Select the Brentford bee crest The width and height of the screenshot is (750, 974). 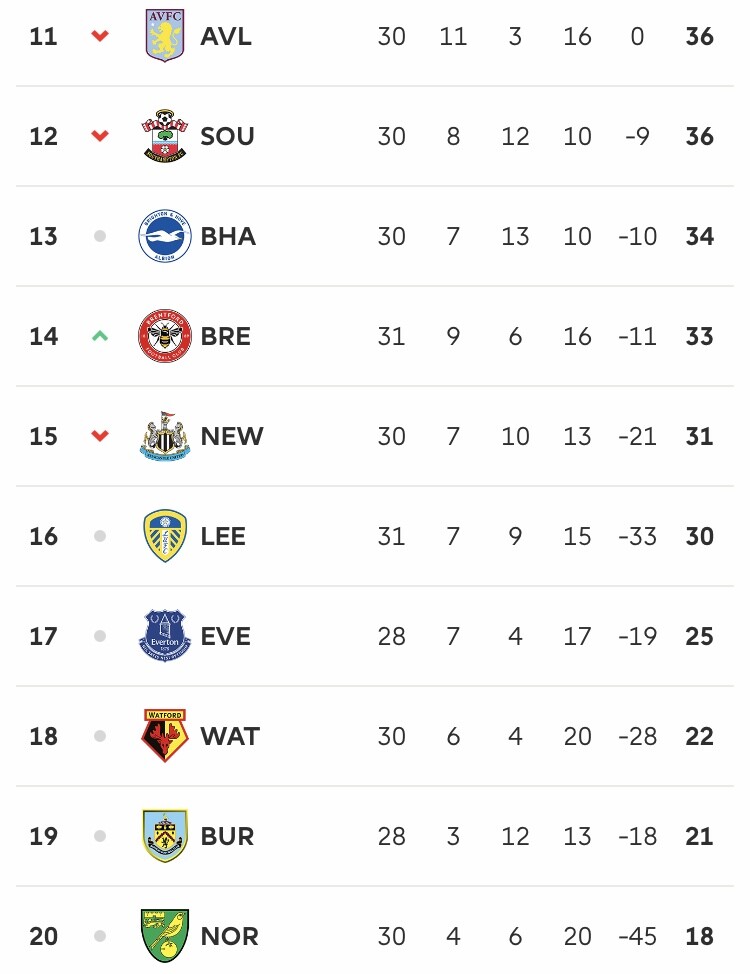tap(165, 336)
